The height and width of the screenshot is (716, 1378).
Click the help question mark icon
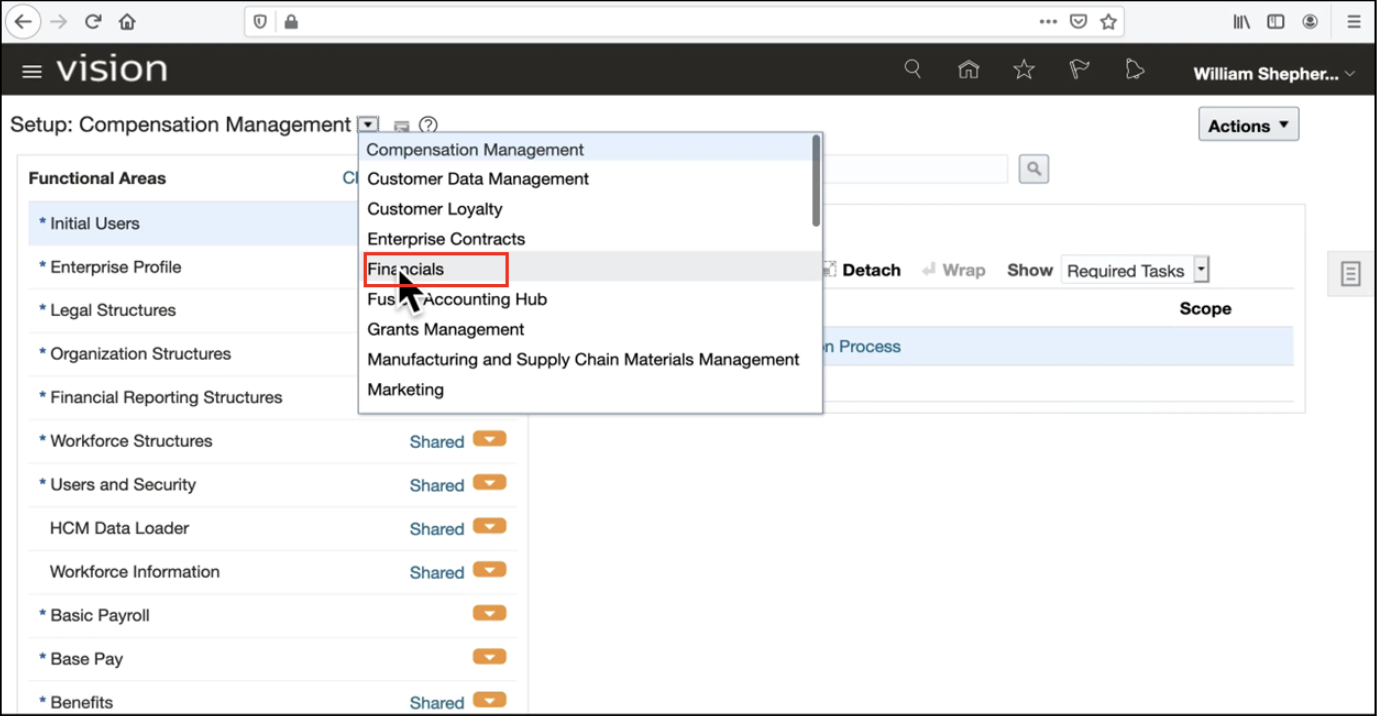click(428, 125)
